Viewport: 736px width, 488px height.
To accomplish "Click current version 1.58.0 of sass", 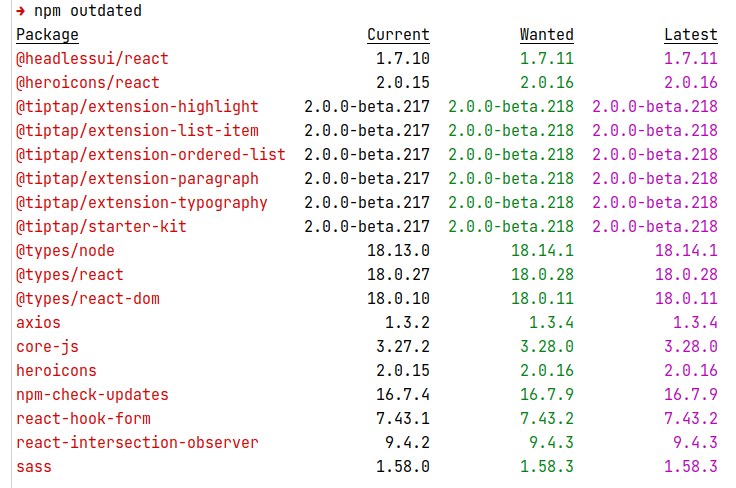I will point(403,466).
